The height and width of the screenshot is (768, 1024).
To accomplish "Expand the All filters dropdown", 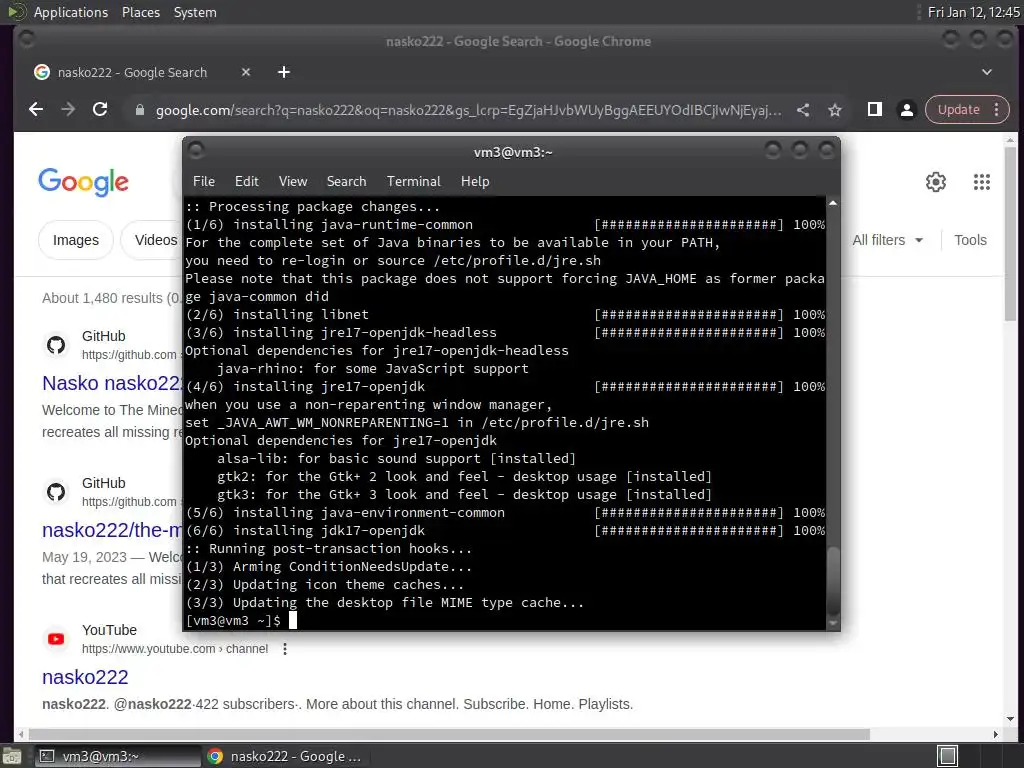I will pos(888,240).
